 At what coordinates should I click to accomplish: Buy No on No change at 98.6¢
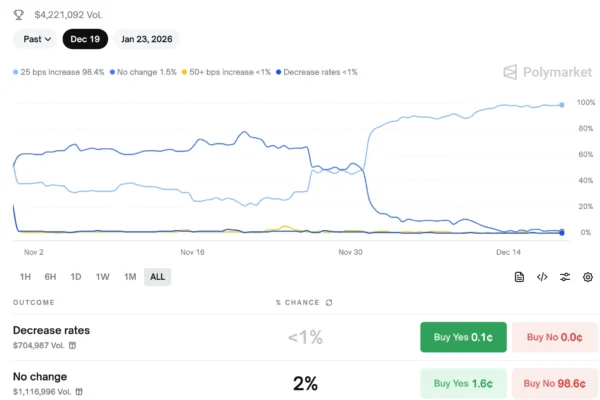coord(554,383)
